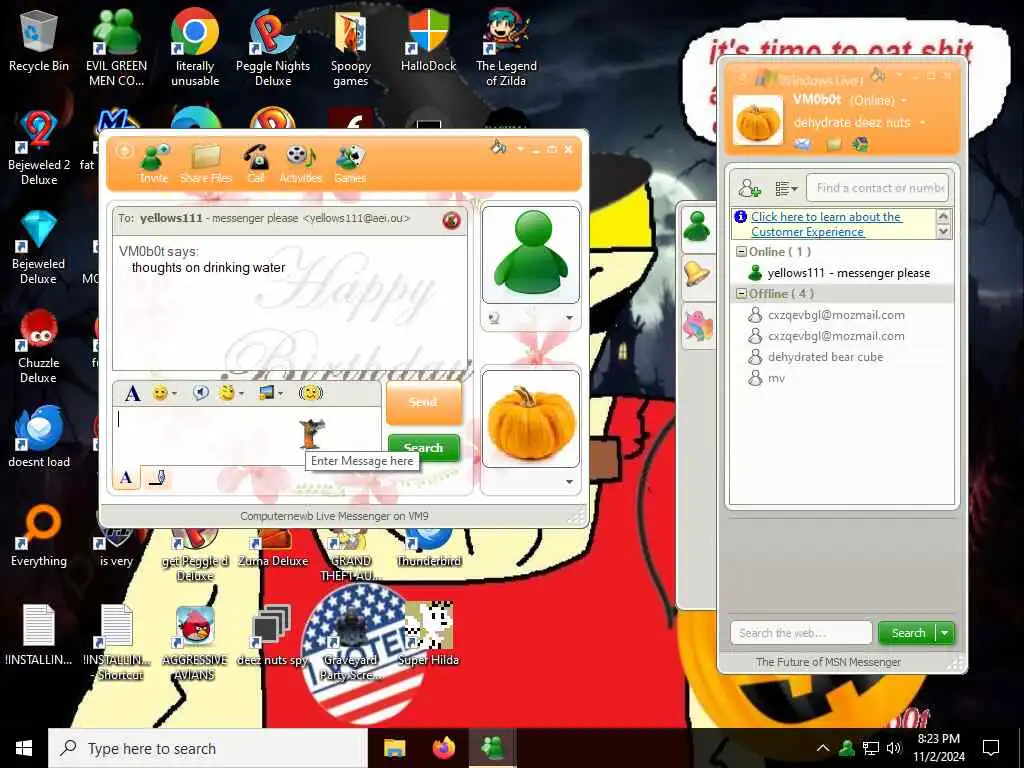Switch to text typing mode tab
Viewport: 1024px width, 768px height.
coord(127,477)
